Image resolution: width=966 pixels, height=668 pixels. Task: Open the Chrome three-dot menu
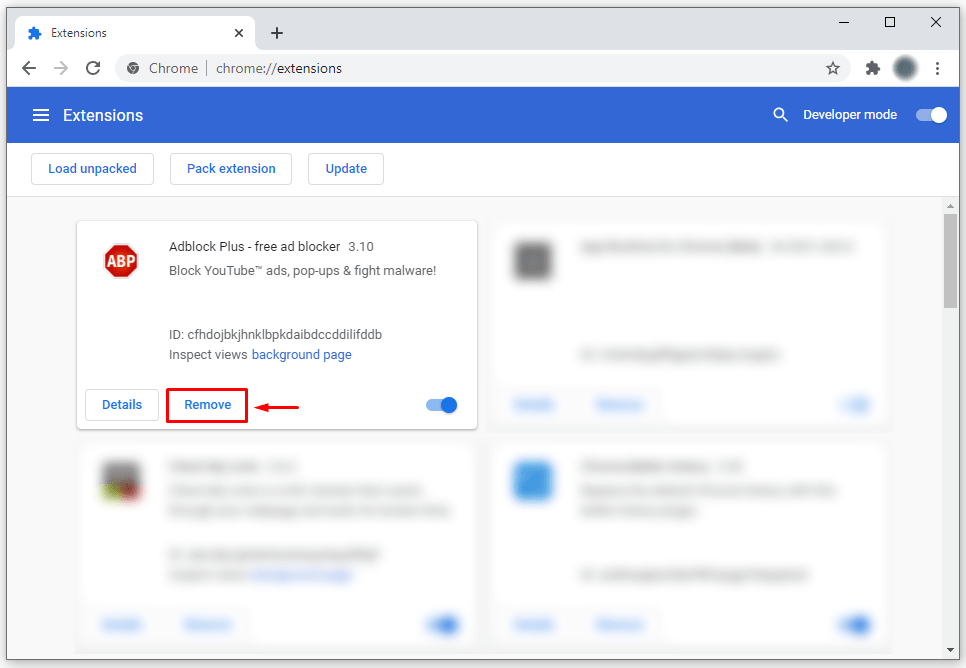[937, 68]
